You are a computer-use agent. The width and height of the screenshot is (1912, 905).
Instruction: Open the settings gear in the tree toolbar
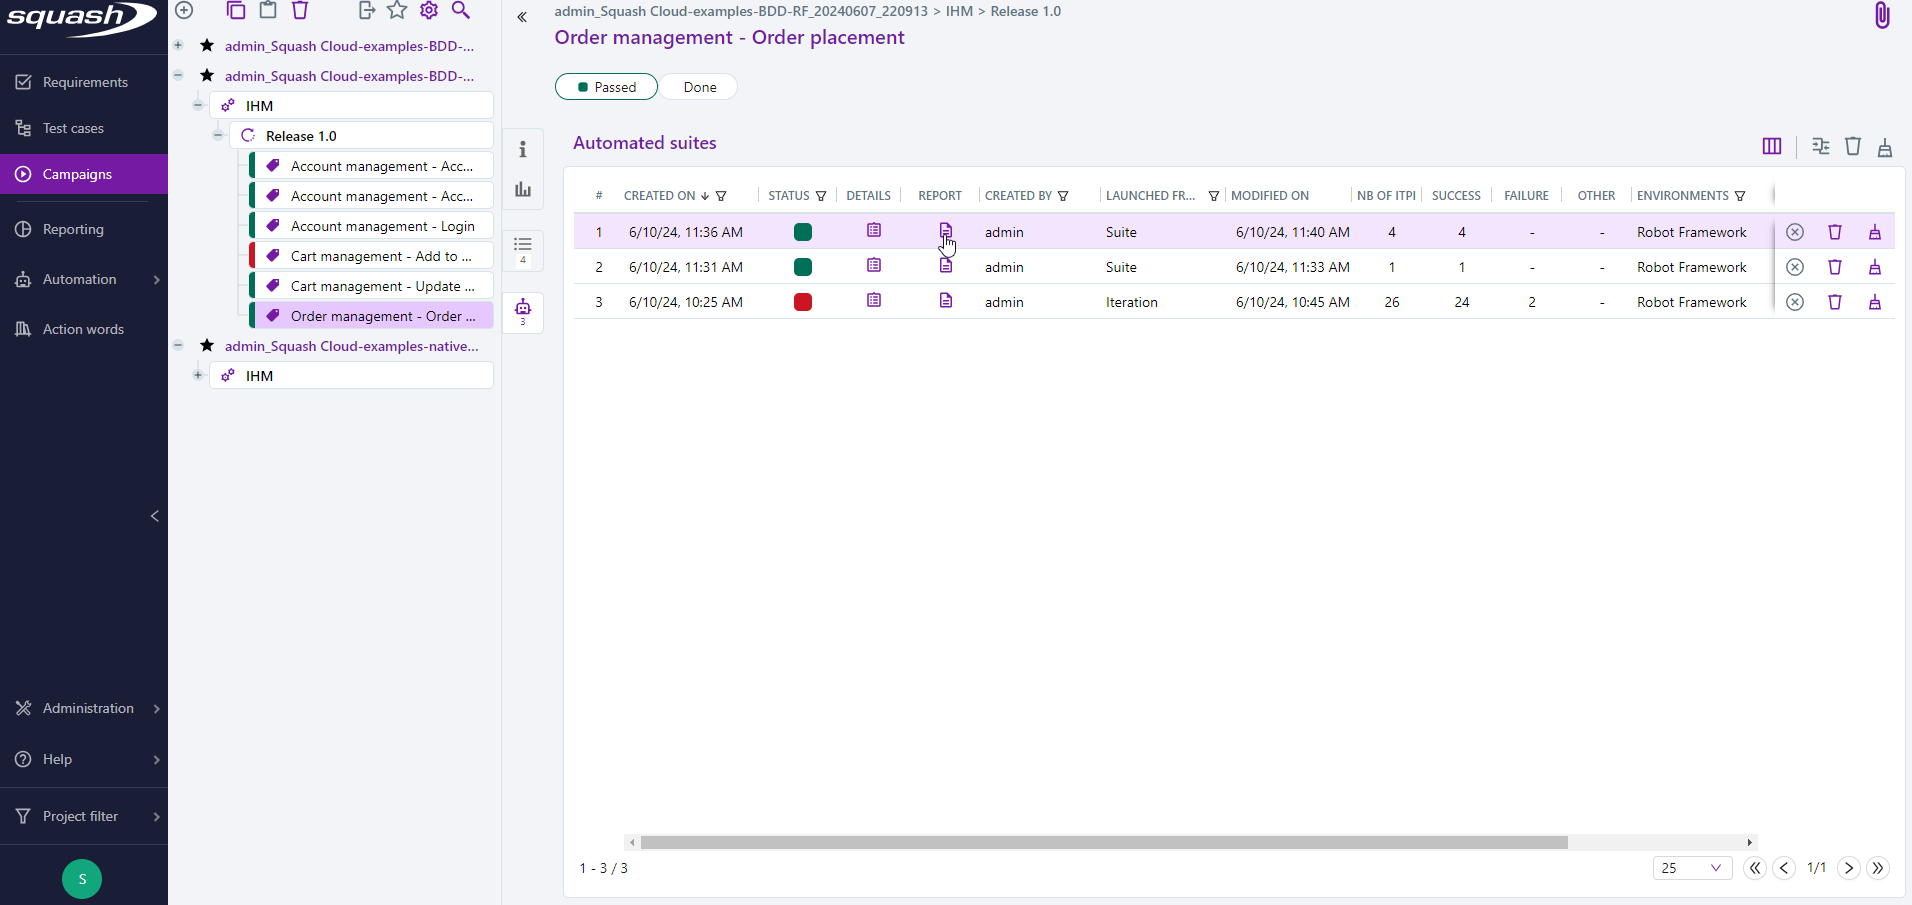click(x=429, y=11)
